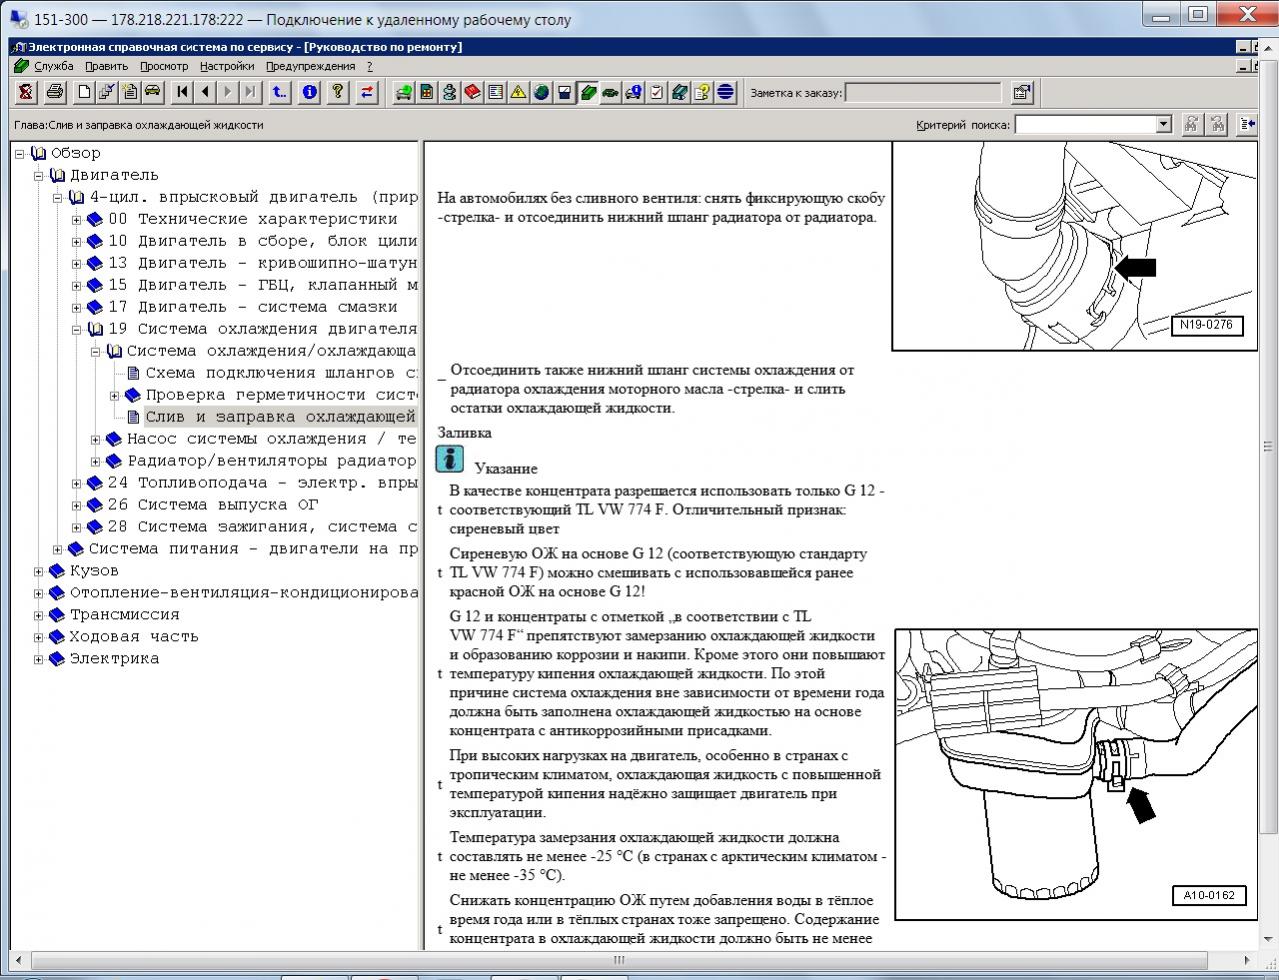The width and height of the screenshot is (1279, 980).
Task: Open the Предупреждения menu
Action: (x=310, y=66)
